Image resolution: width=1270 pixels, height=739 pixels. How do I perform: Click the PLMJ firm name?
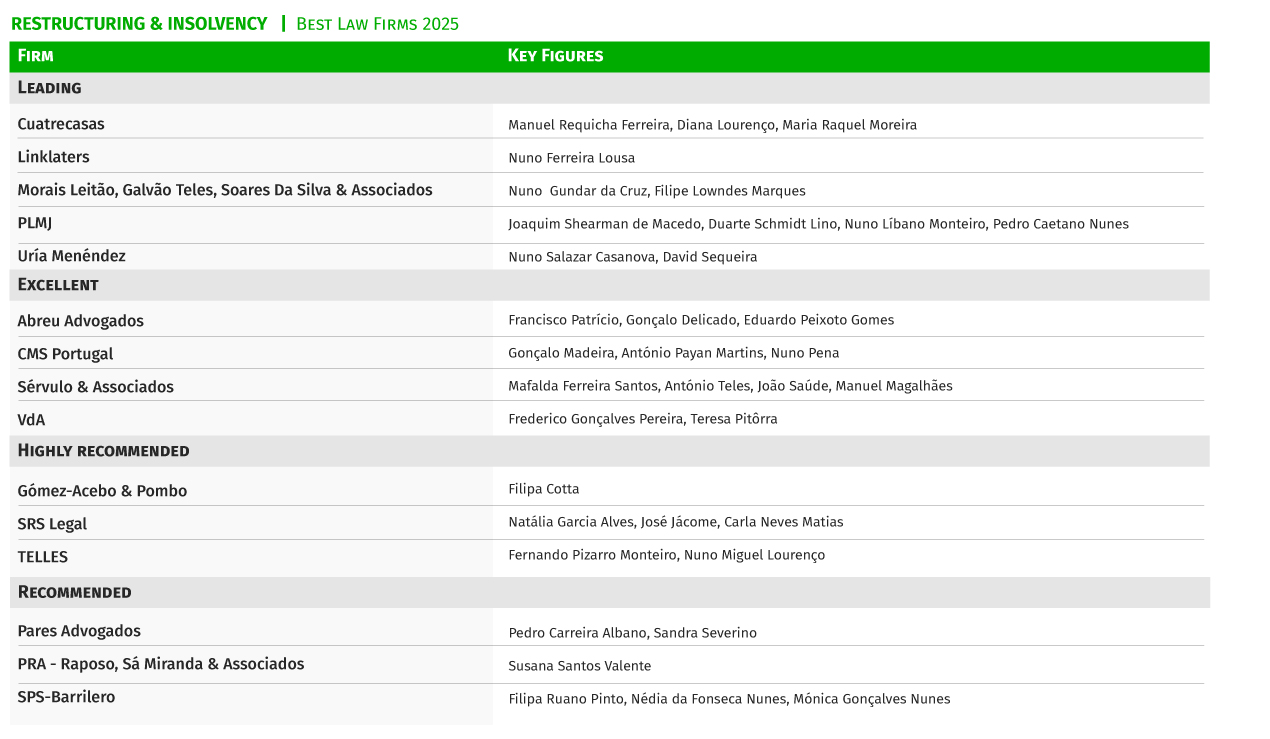[x=35, y=223]
